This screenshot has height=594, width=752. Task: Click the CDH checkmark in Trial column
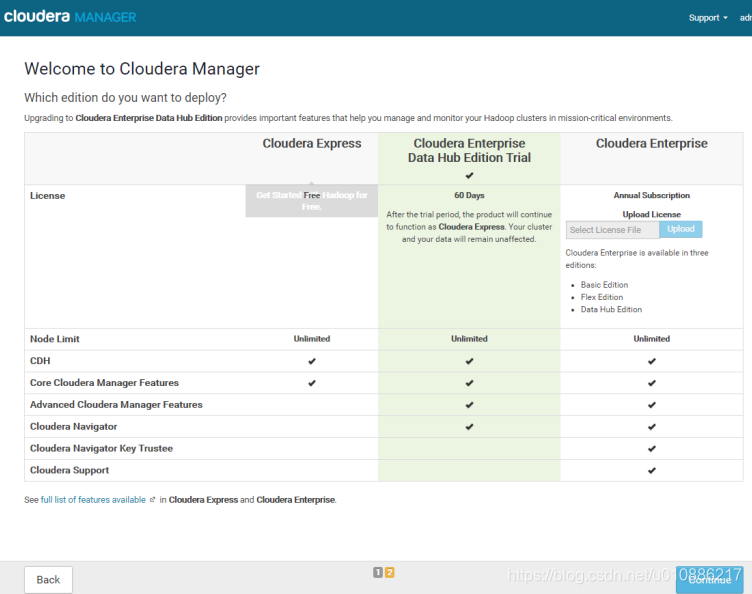pyautogui.click(x=469, y=361)
